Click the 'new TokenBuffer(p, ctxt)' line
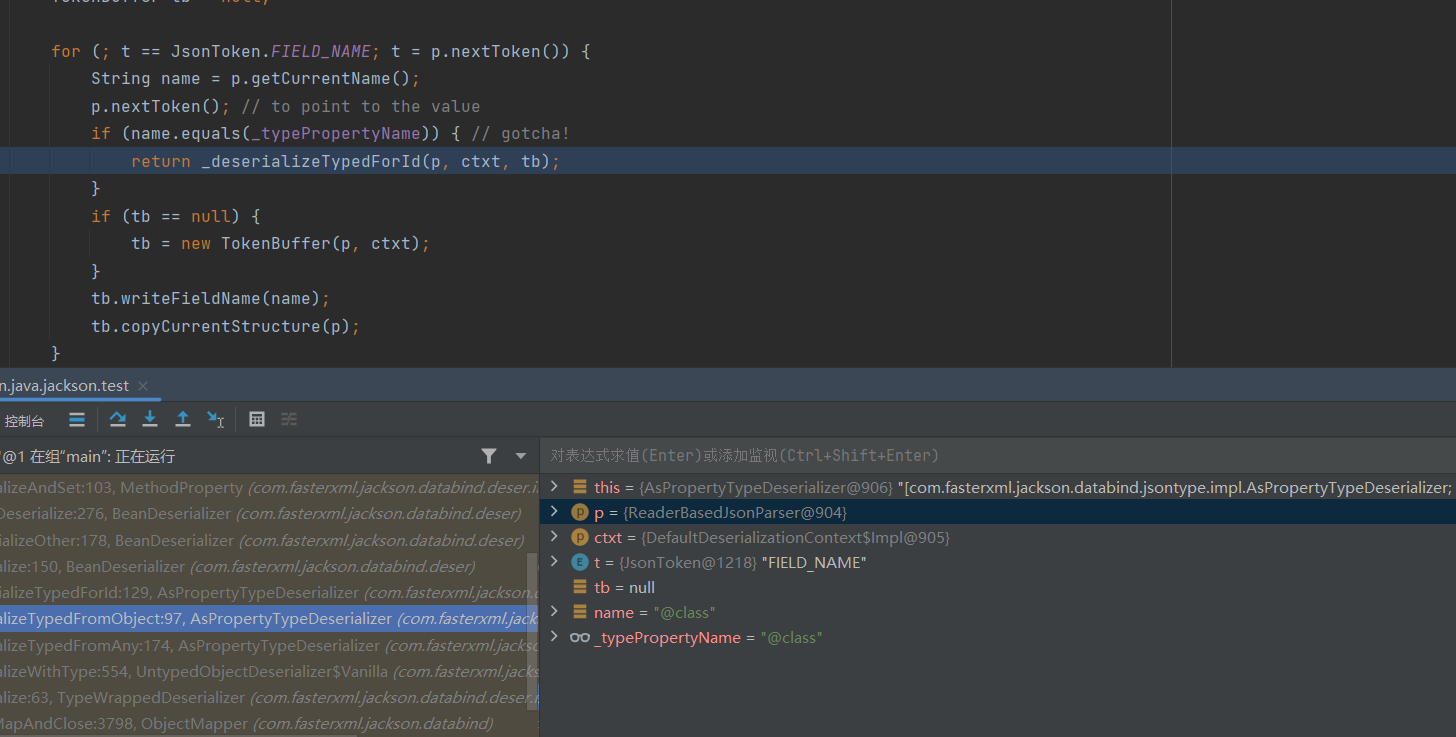1456x737 pixels. coord(280,243)
